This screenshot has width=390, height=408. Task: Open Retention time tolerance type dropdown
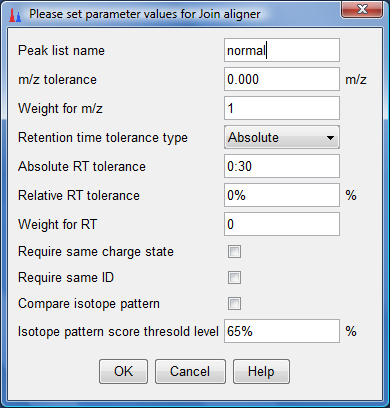pos(282,137)
